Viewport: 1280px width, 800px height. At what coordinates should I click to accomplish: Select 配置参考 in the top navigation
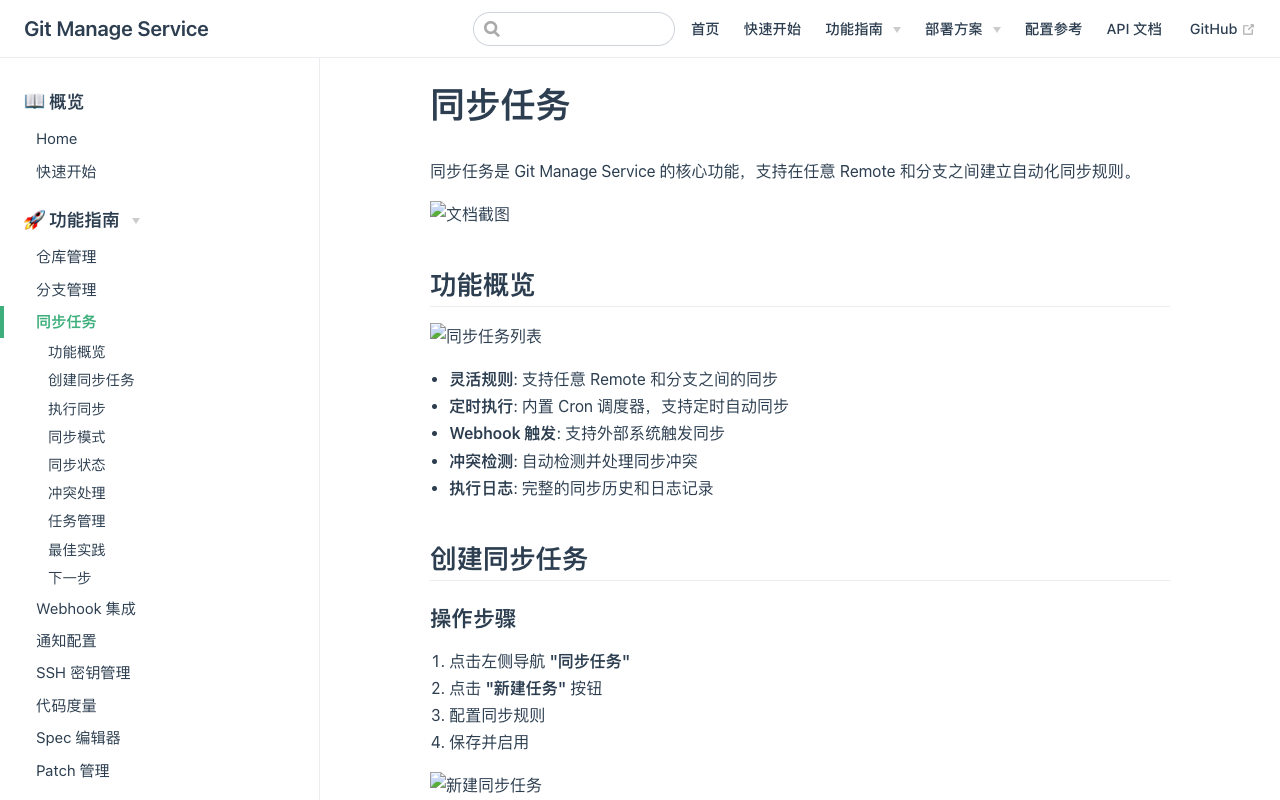(x=1053, y=29)
